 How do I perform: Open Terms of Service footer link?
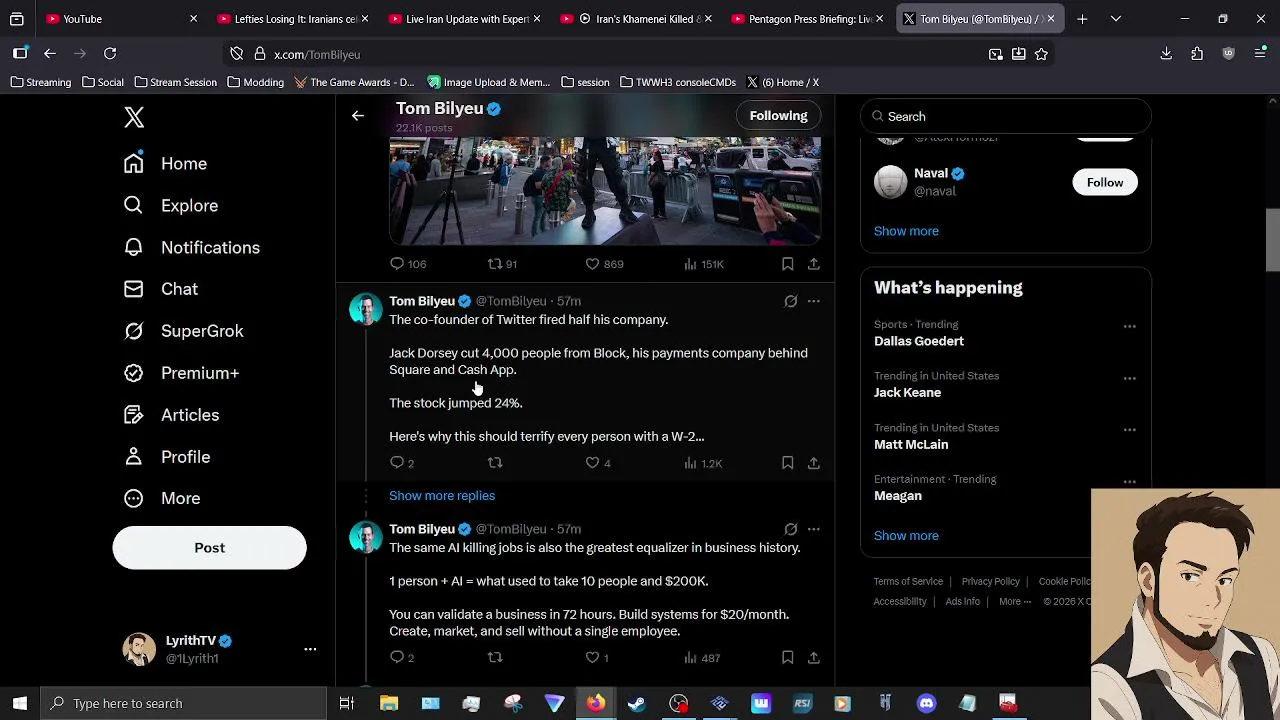pyautogui.click(x=908, y=582)
